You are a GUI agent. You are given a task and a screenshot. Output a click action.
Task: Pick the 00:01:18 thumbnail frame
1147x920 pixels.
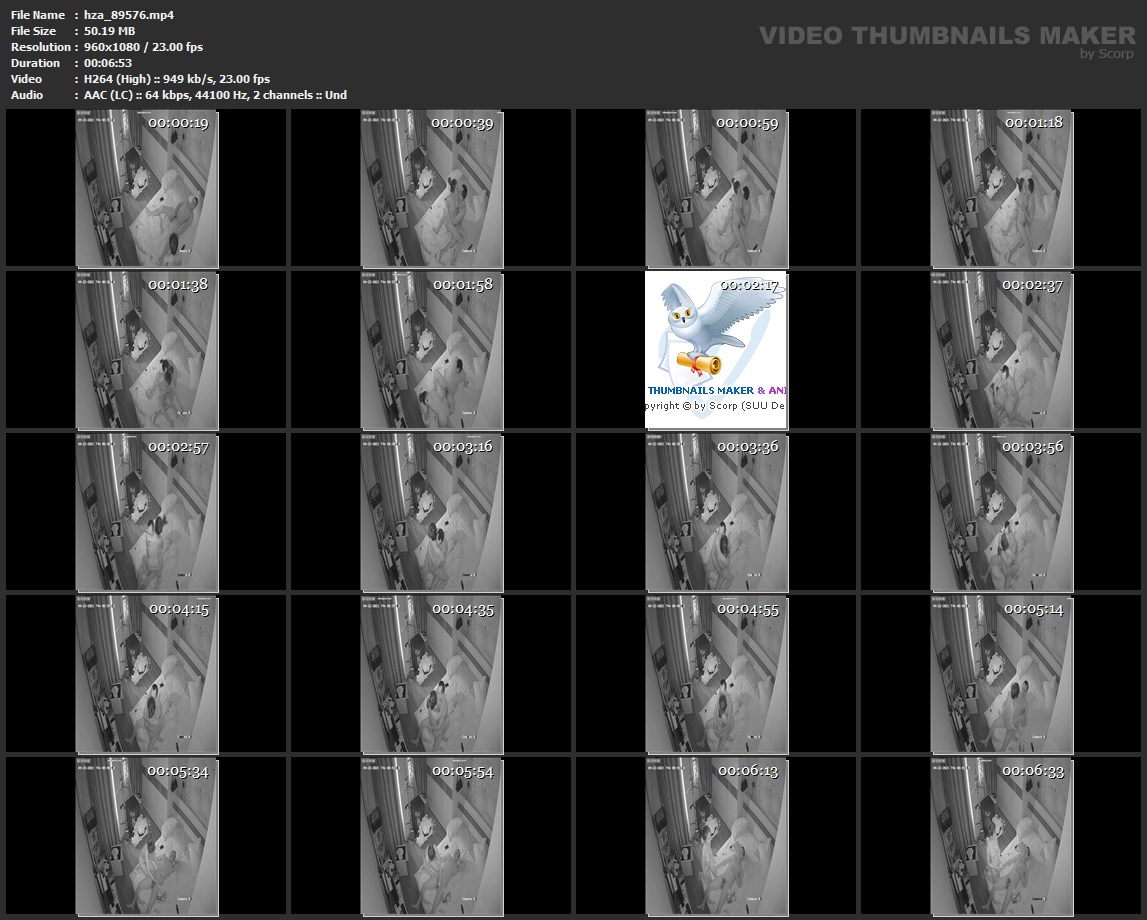[1001, 189]
